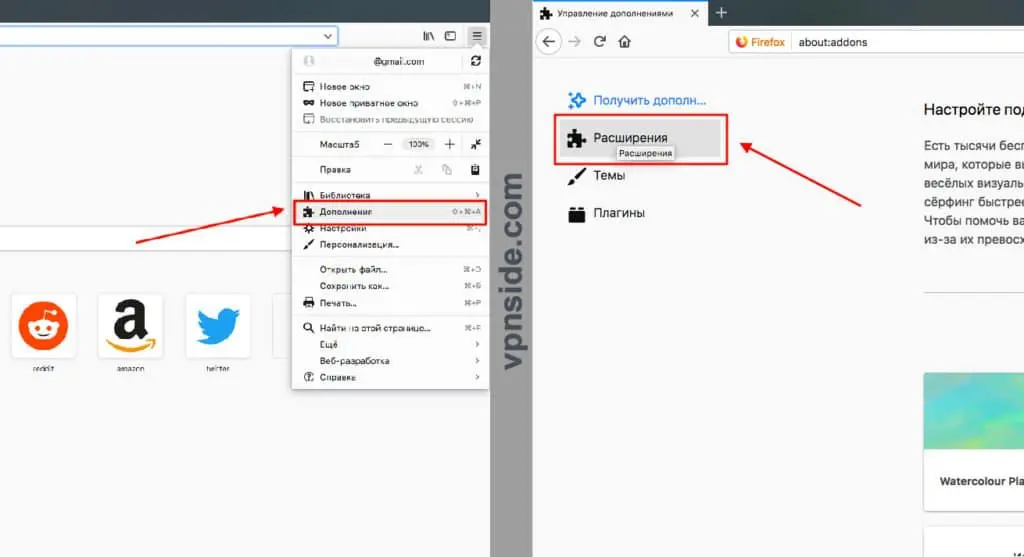The image size is (1024, 557).
Task: Expand the Библиотека submenu
Action: 390,195
